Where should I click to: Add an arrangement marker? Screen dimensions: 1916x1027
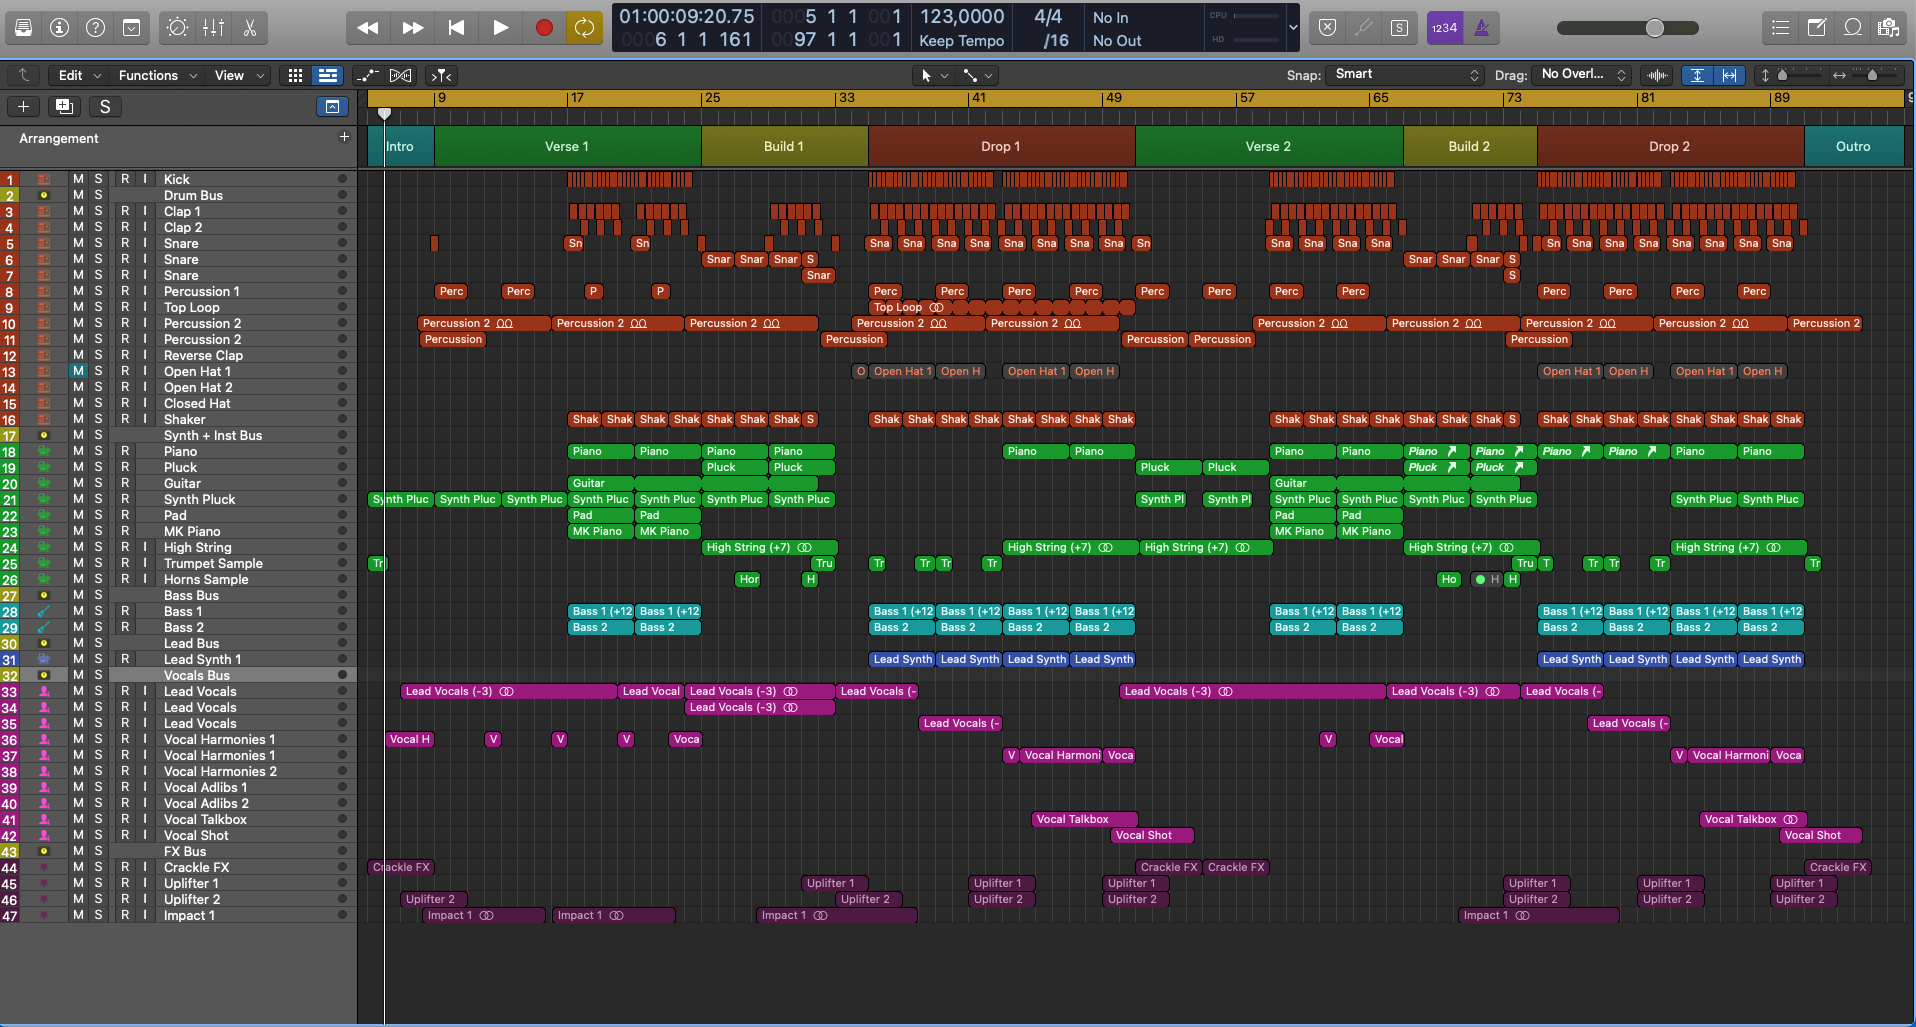click(344, 137)
